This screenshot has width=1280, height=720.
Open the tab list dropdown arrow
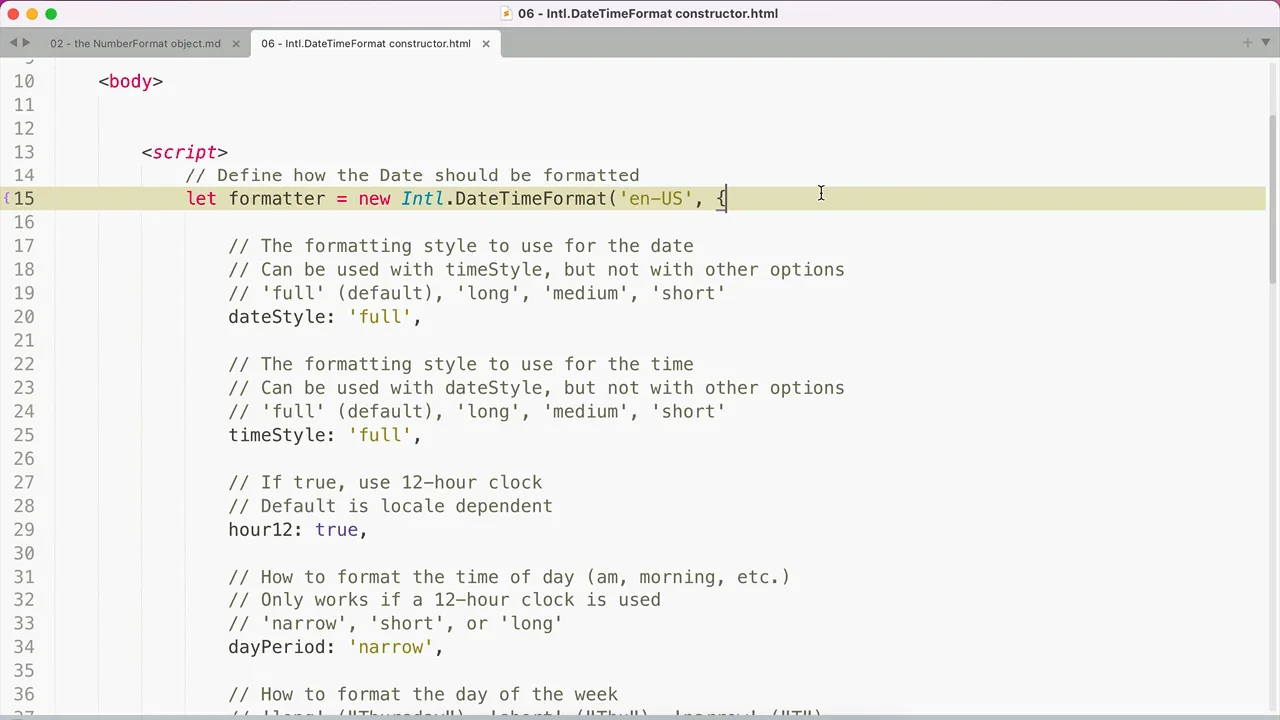point(1264,43)
